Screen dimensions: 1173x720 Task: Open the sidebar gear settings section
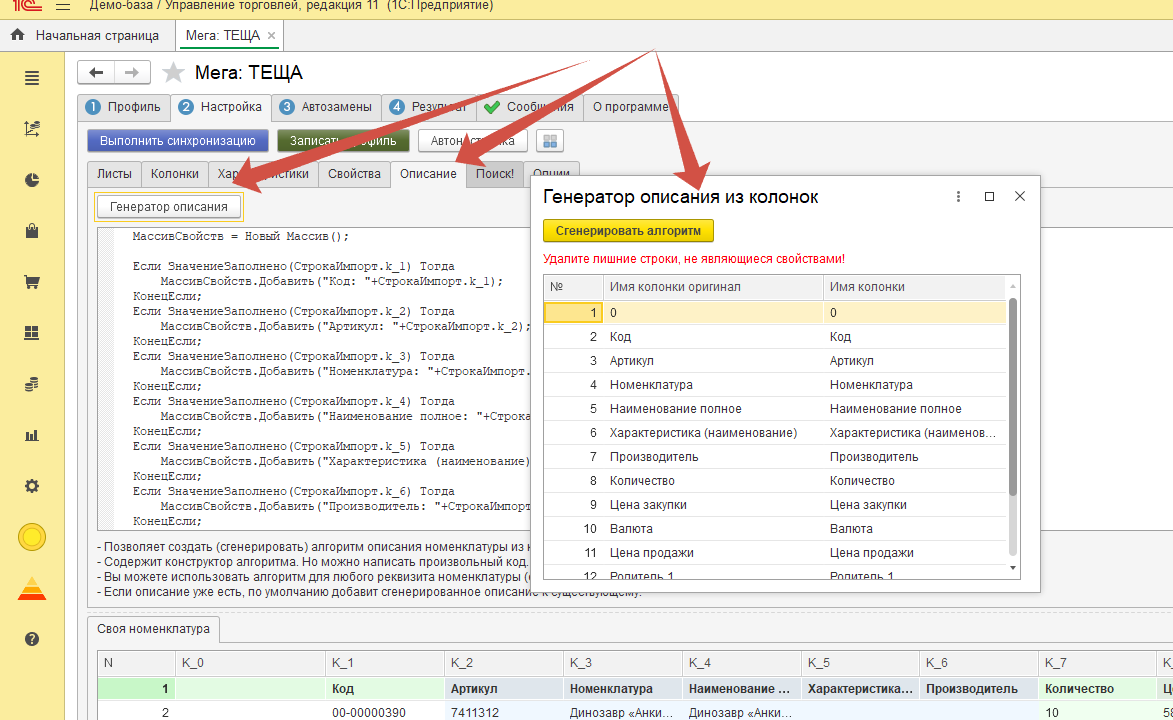(32, 486)
